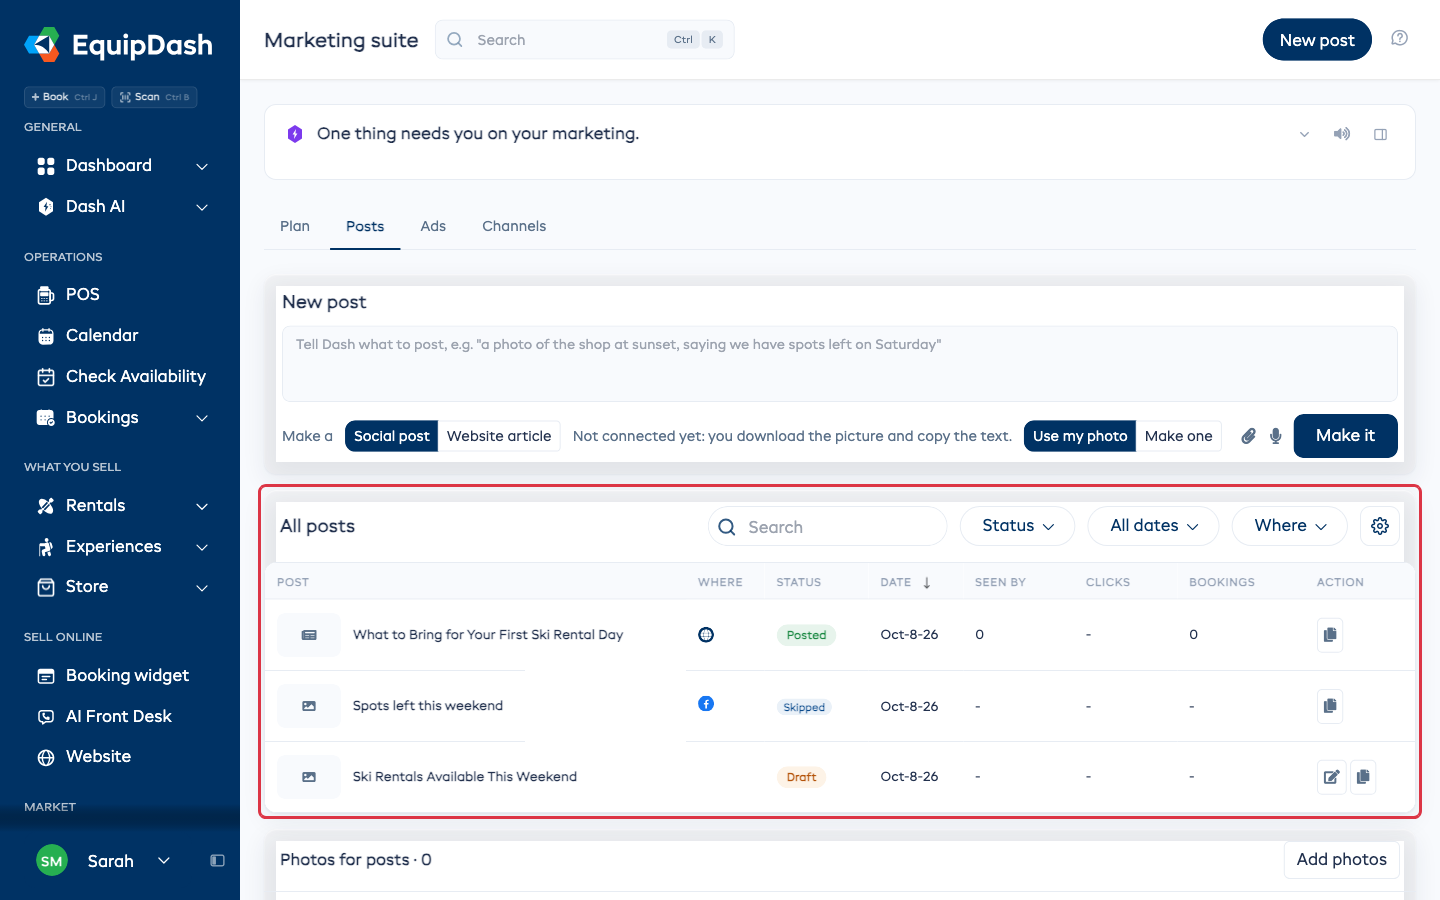Viewport: 1440px width, 900px height.
Task: Switch to the Plan tab
Action: 295,226
